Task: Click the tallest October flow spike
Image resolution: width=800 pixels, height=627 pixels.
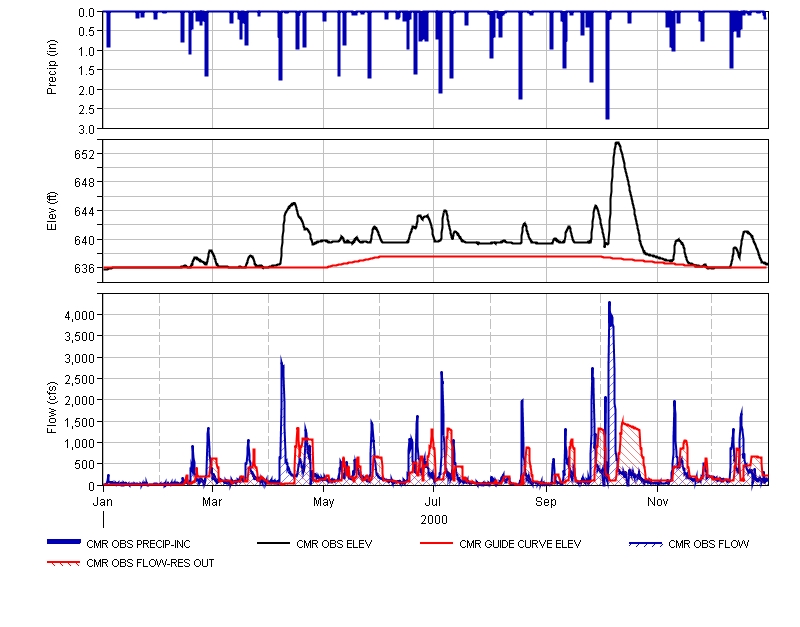Action: point(610,304)
